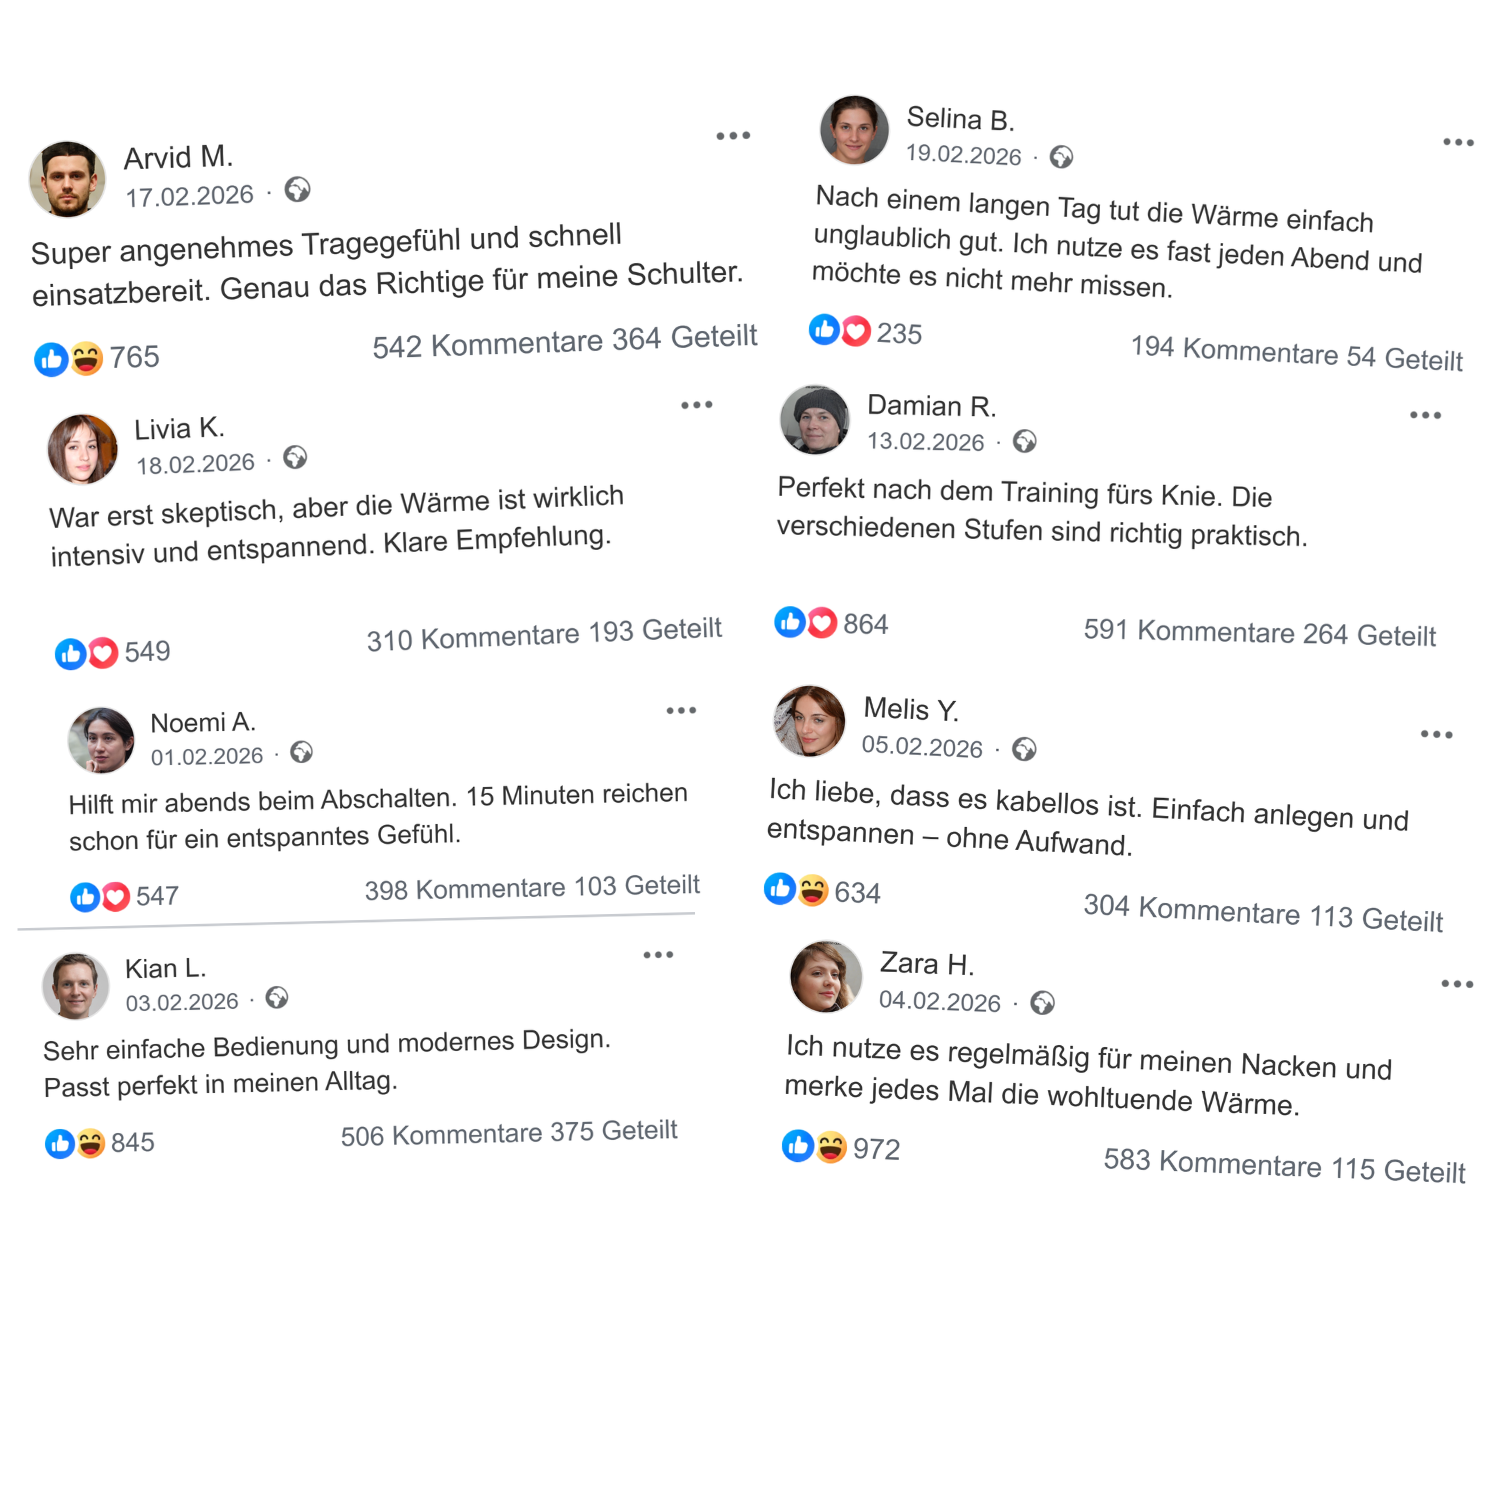
Task: Click the globe icon next to Zara H.'s date
Action: click(x=1042, y=1003)
